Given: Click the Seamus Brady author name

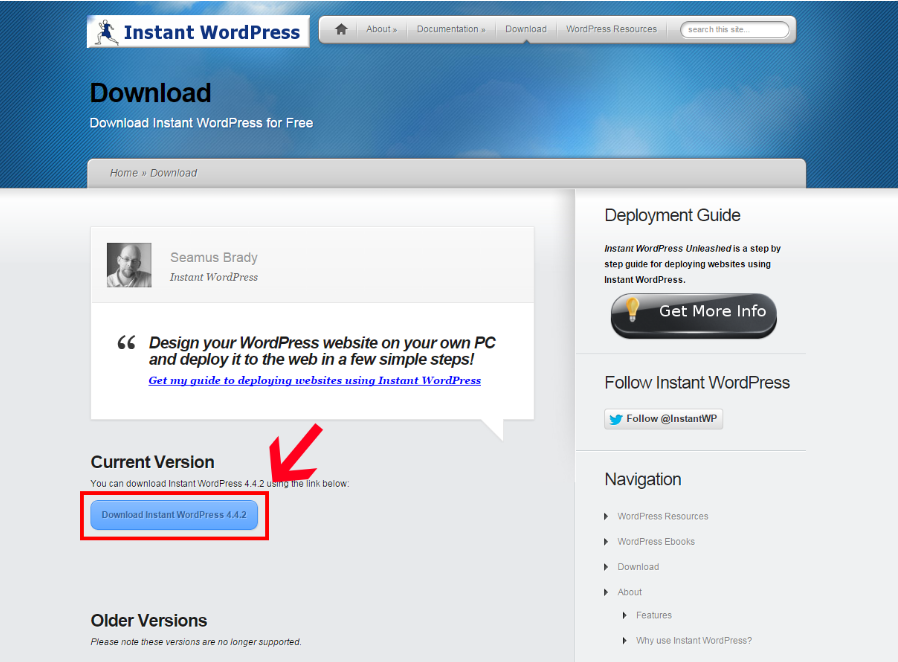Looking at the screenshot, I should (x=214, y=258).
